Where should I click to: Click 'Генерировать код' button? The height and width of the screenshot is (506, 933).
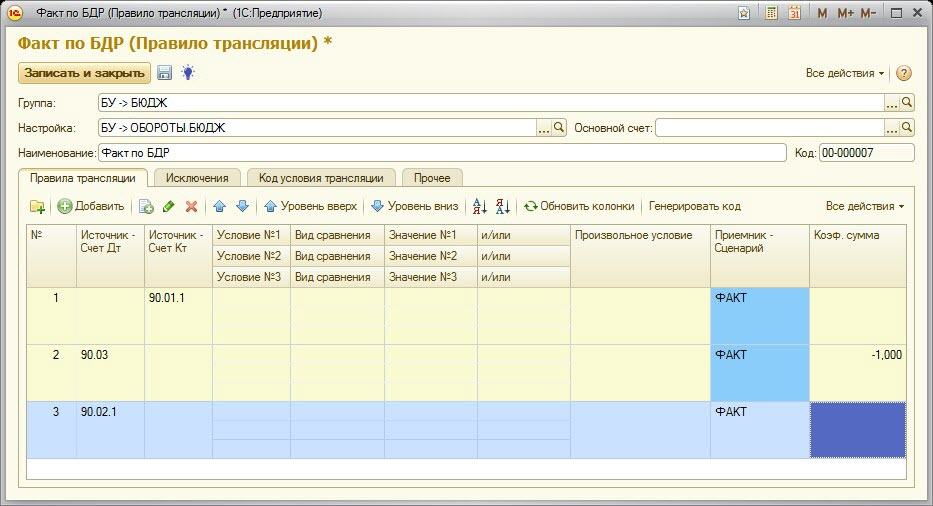pos(694,206)
